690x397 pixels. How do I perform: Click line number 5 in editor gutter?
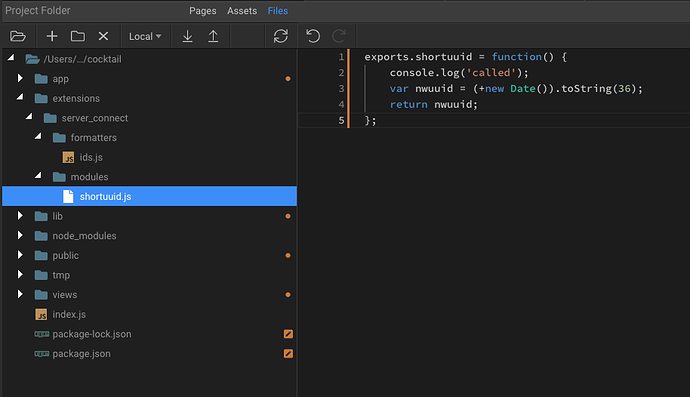pos(341,120)
